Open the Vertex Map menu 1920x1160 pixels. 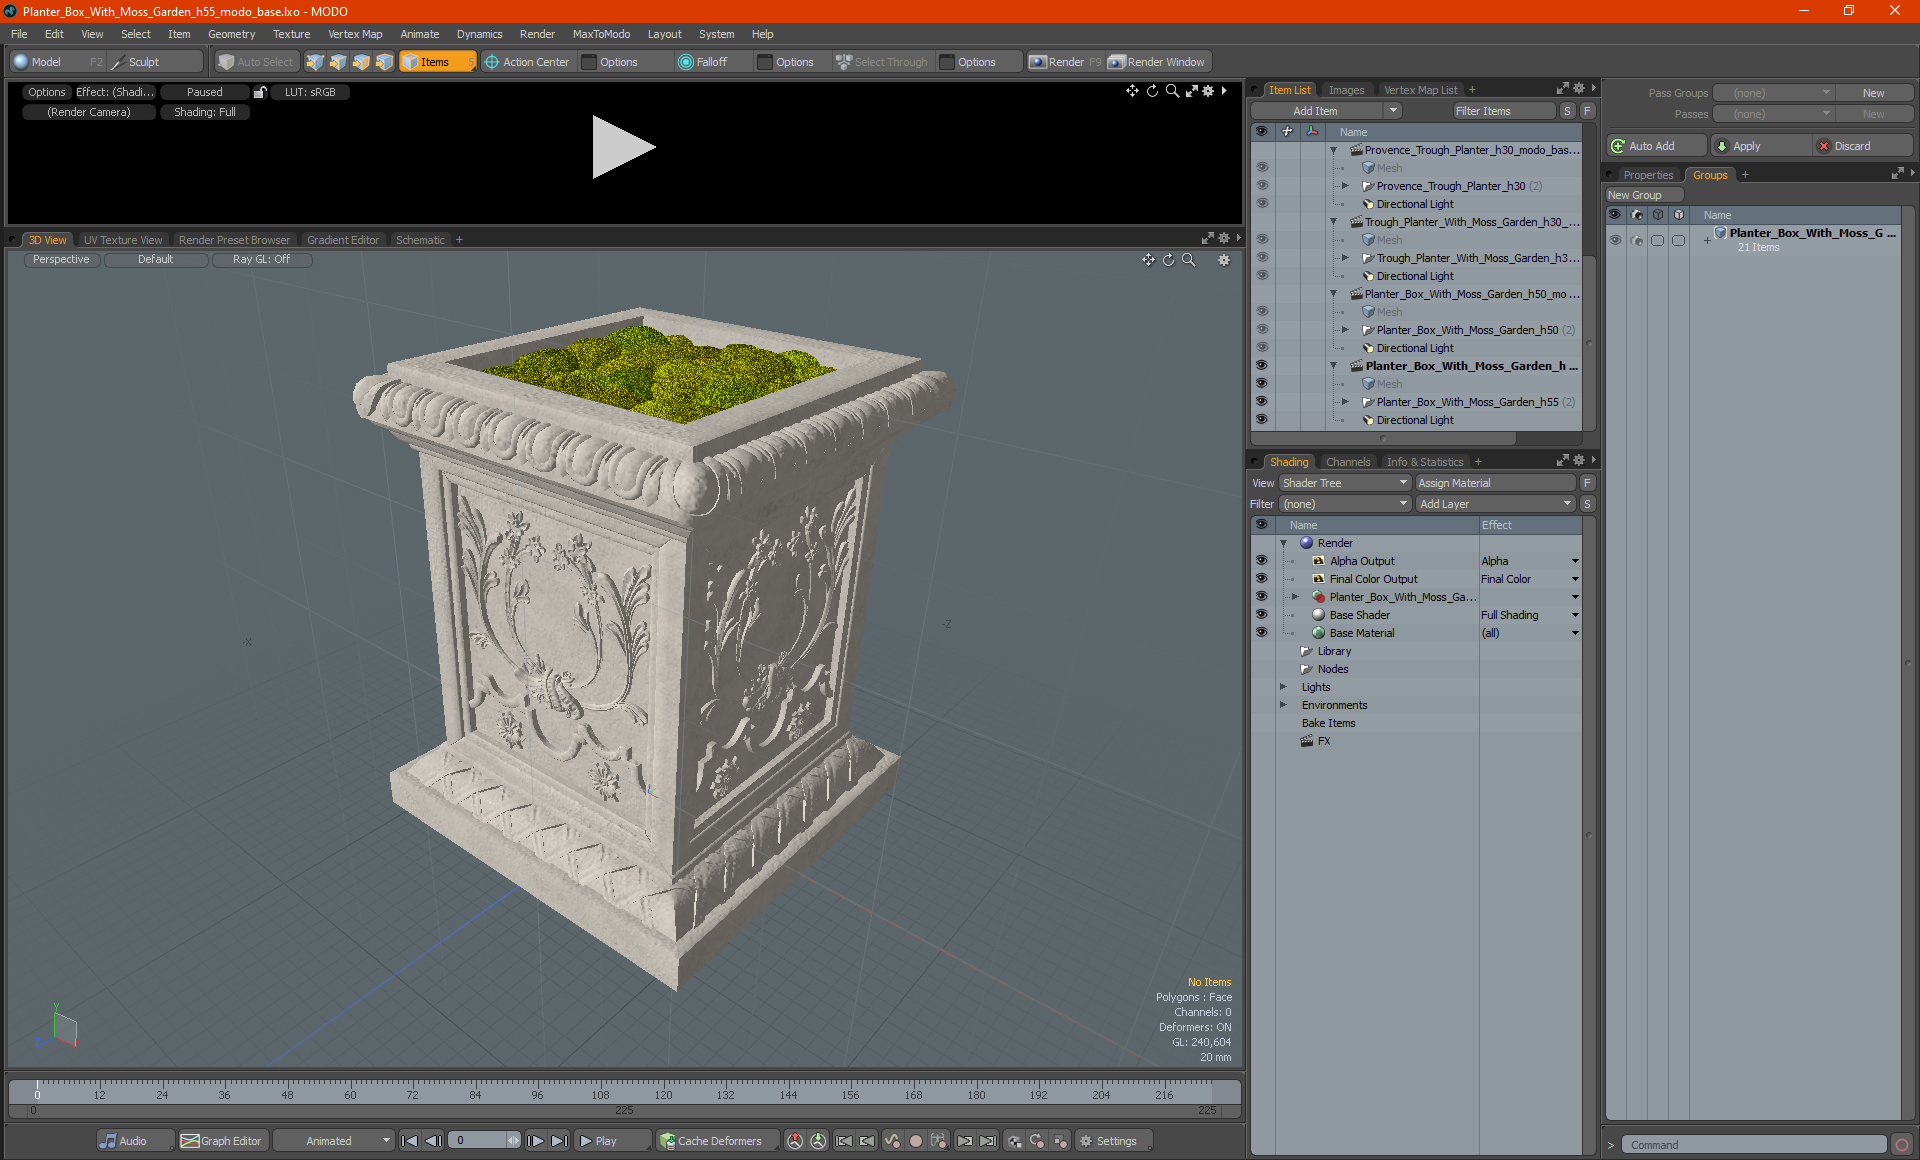355,34
